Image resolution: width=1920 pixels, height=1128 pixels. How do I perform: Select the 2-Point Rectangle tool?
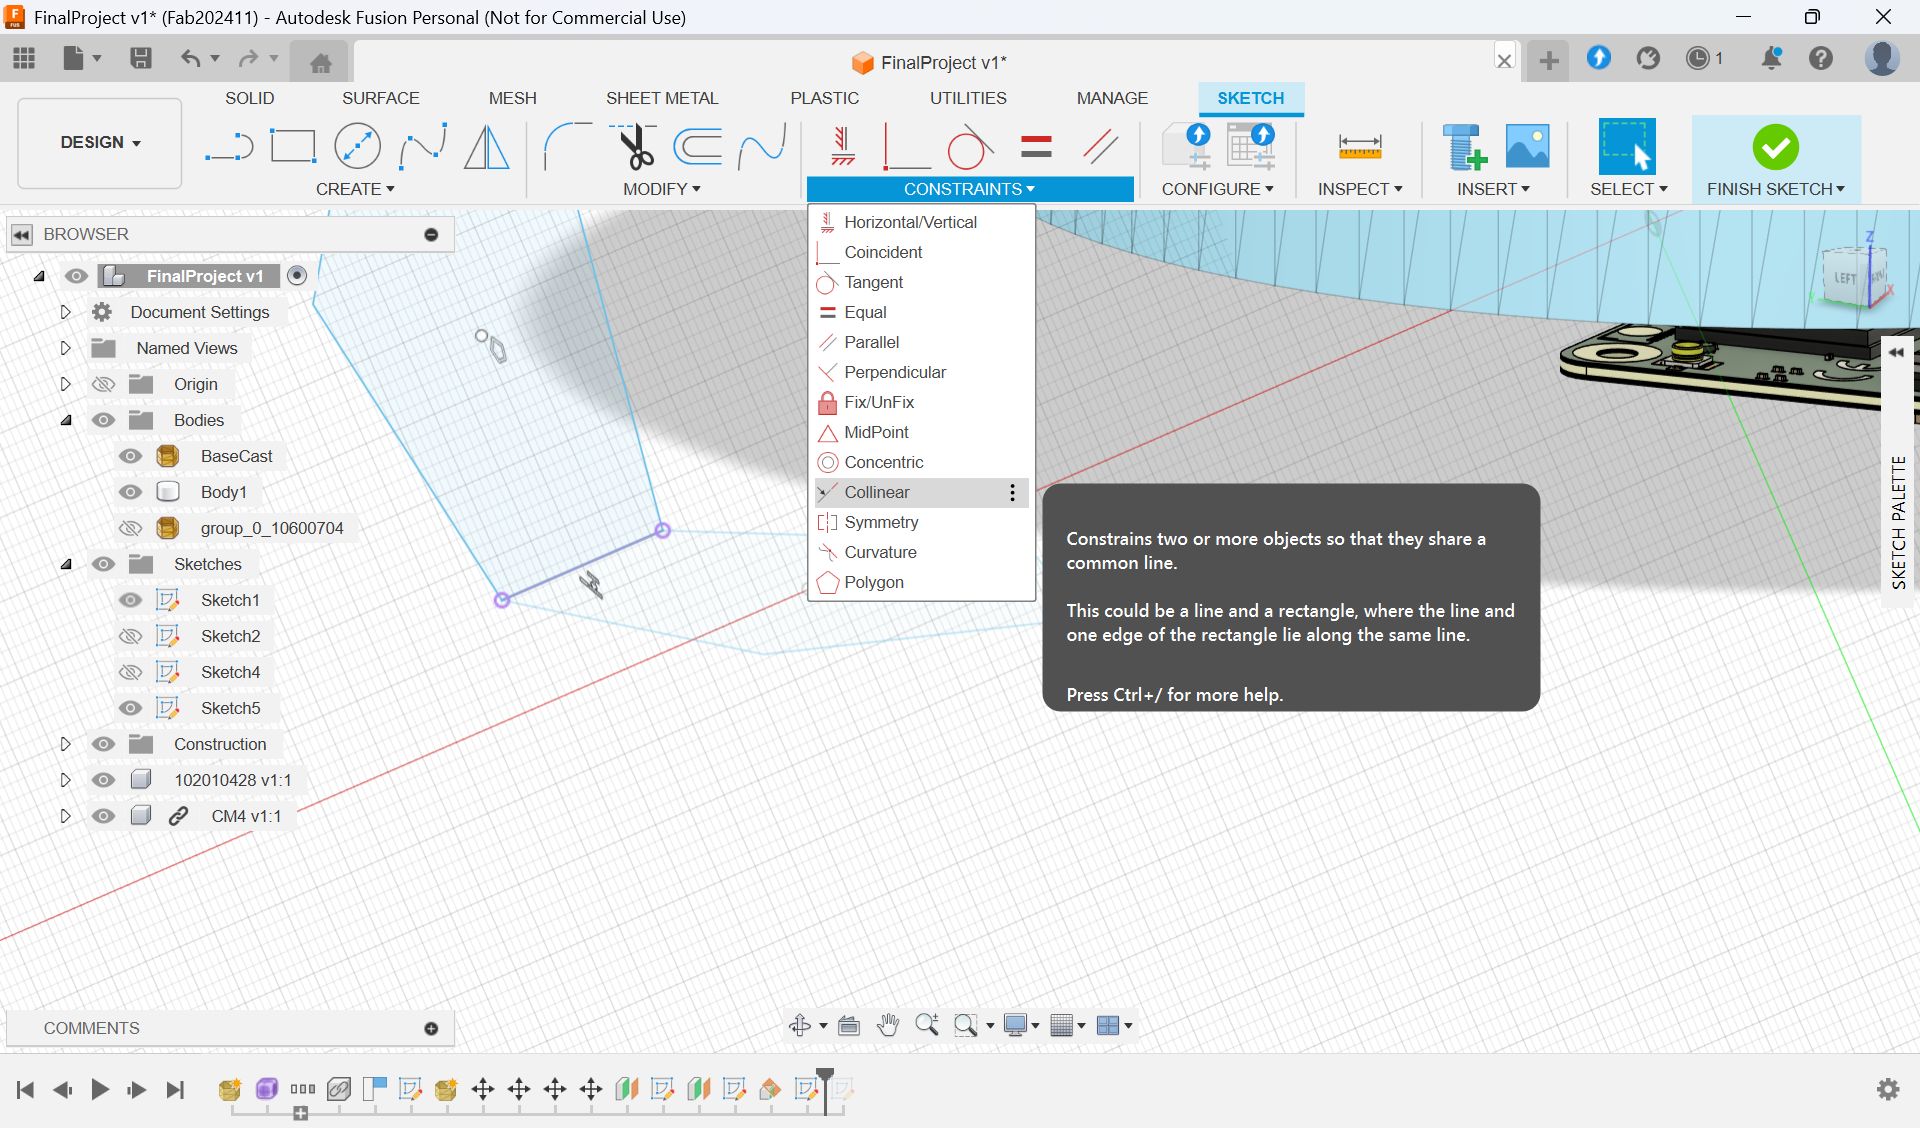click(x=293, y=147)
